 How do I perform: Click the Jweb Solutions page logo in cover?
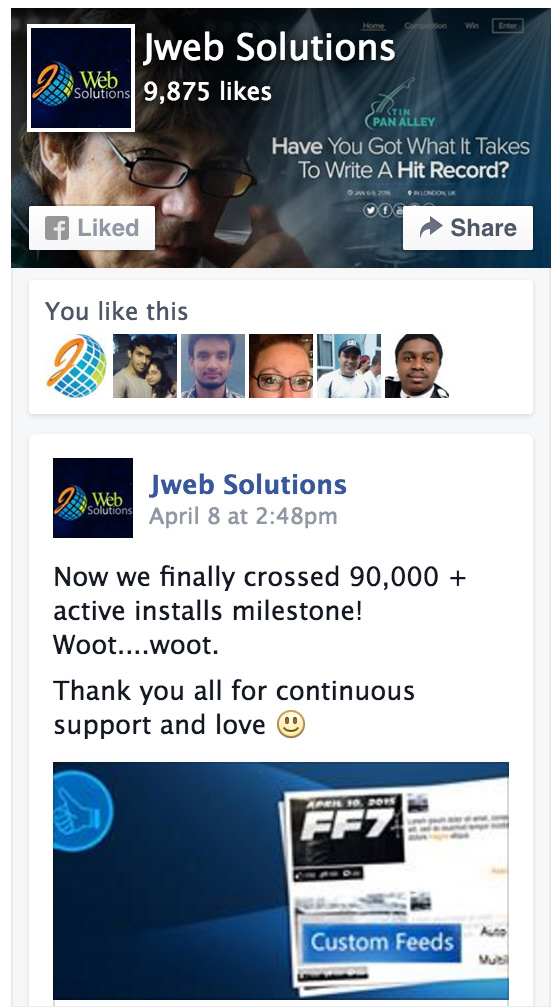pos(81,78)
